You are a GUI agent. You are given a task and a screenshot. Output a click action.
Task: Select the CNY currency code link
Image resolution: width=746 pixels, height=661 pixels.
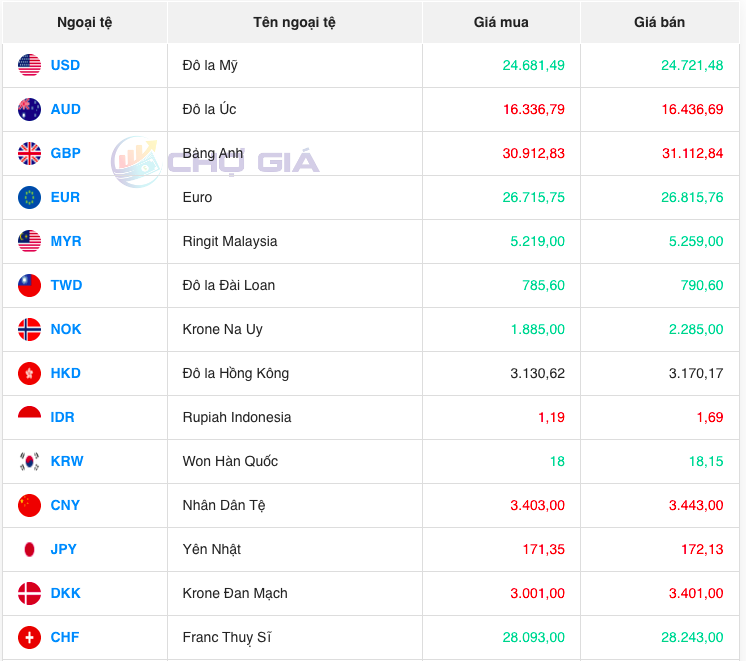(65, 506)
